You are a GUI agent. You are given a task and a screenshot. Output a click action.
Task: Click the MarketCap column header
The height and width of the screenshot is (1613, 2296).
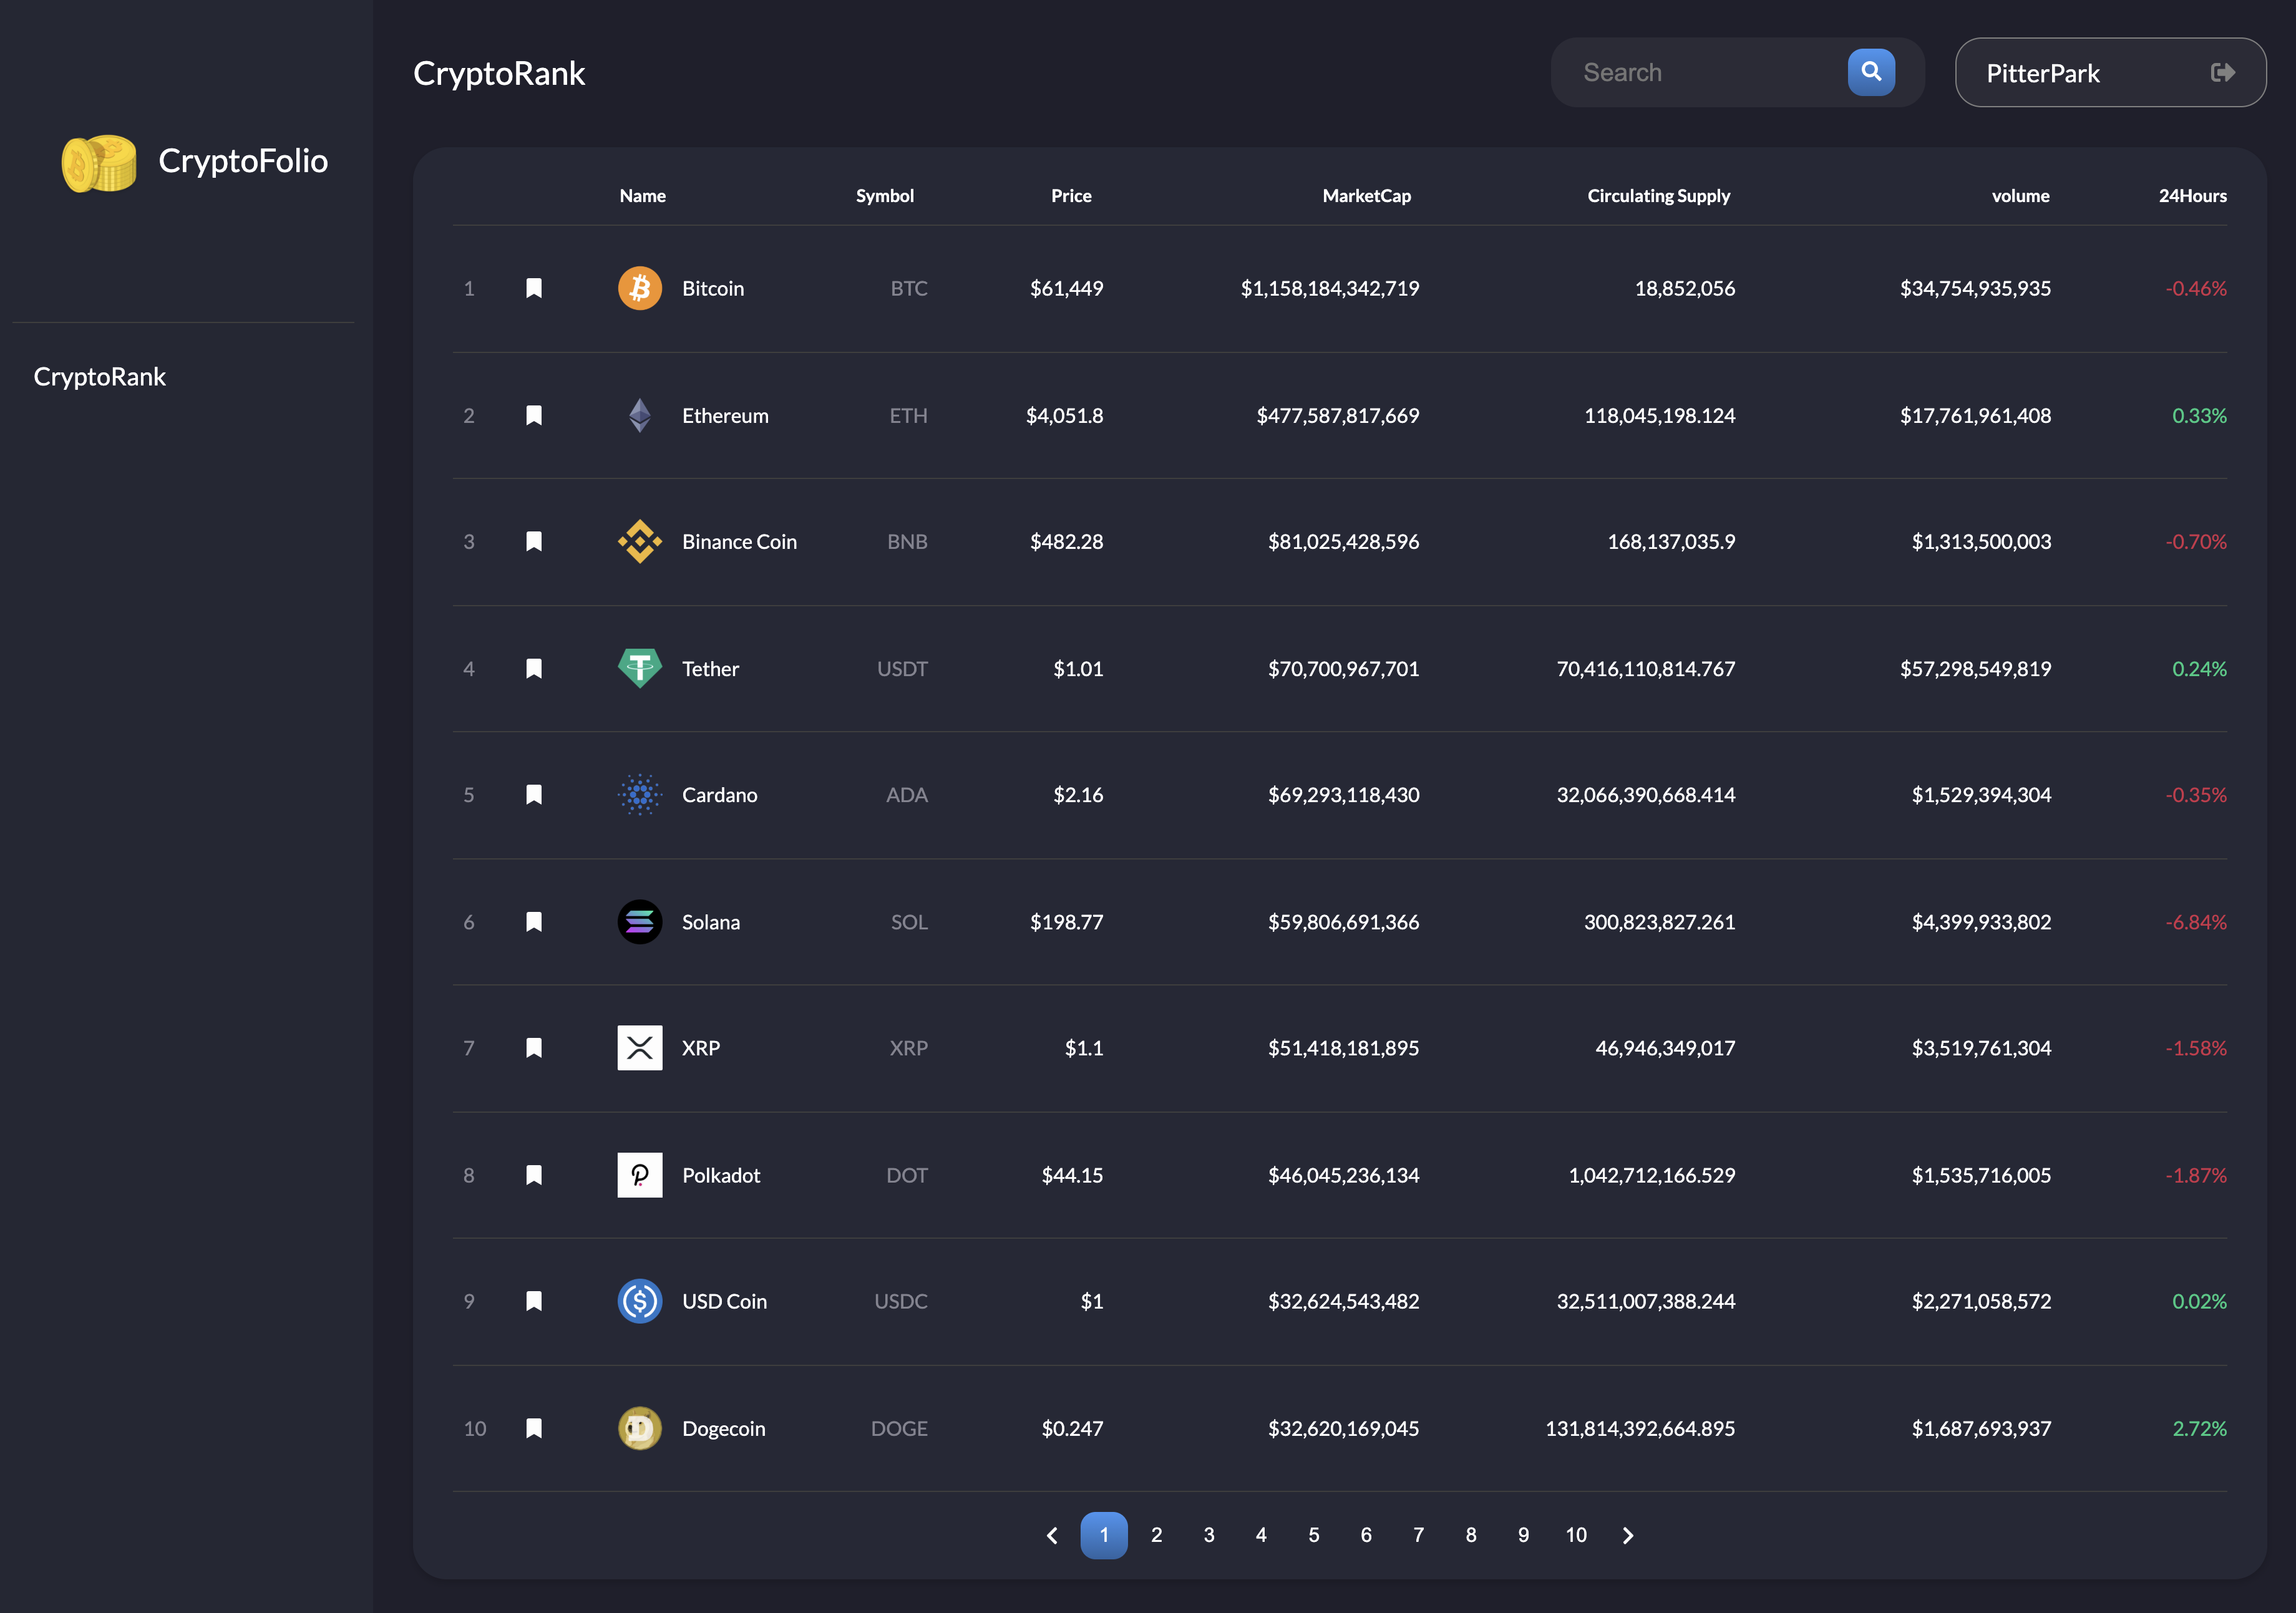pyautogui.click(x=1366, y=196)
